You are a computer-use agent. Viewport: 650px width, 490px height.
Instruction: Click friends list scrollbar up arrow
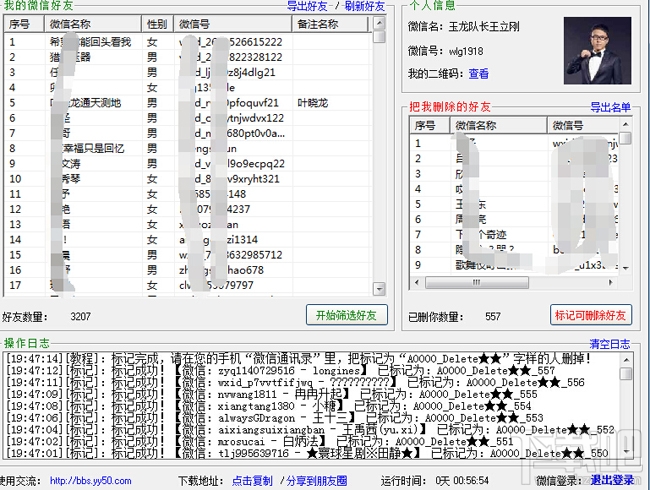(x=379, y=23)
